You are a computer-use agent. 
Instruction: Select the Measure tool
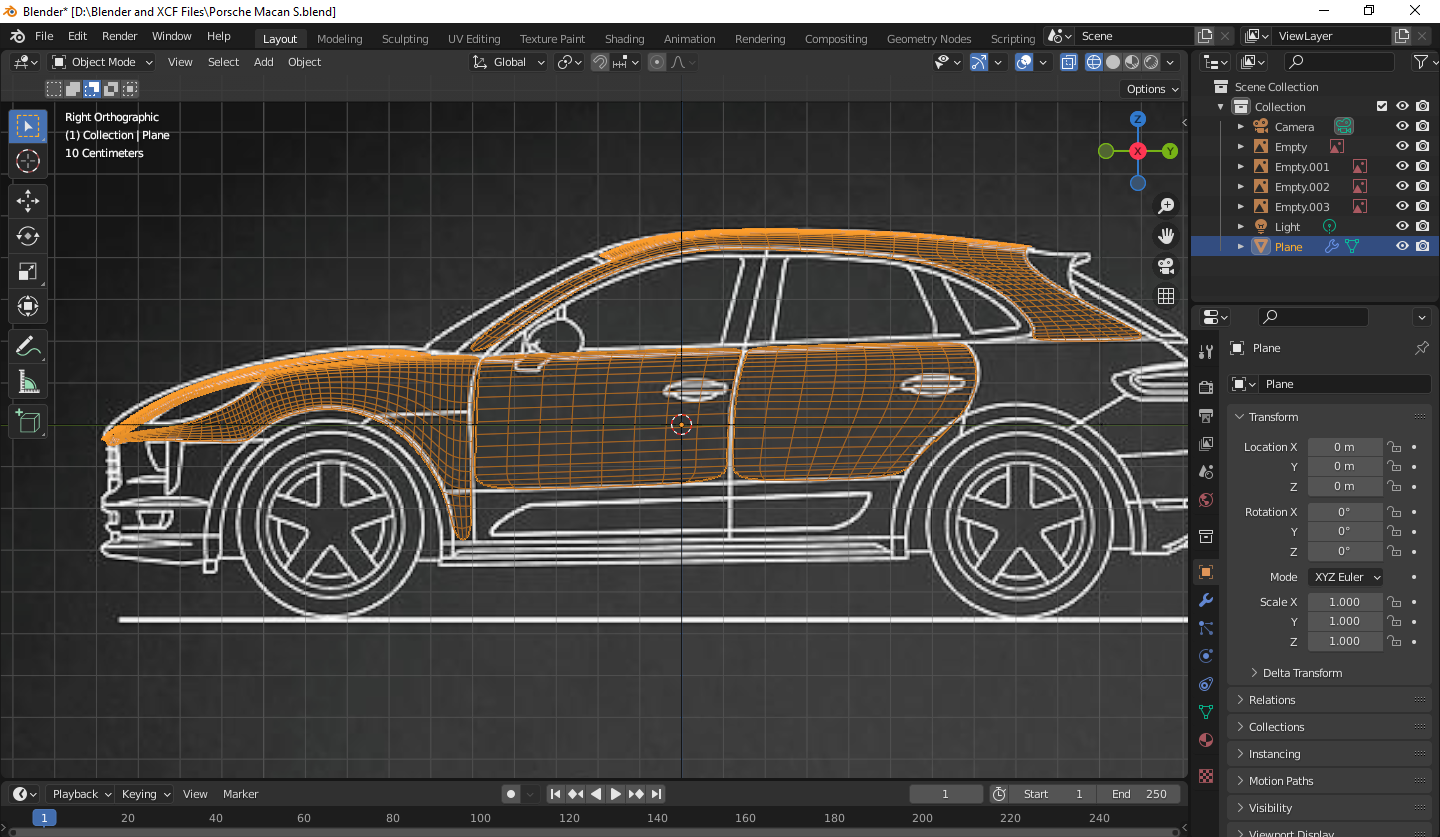(28, 382)
